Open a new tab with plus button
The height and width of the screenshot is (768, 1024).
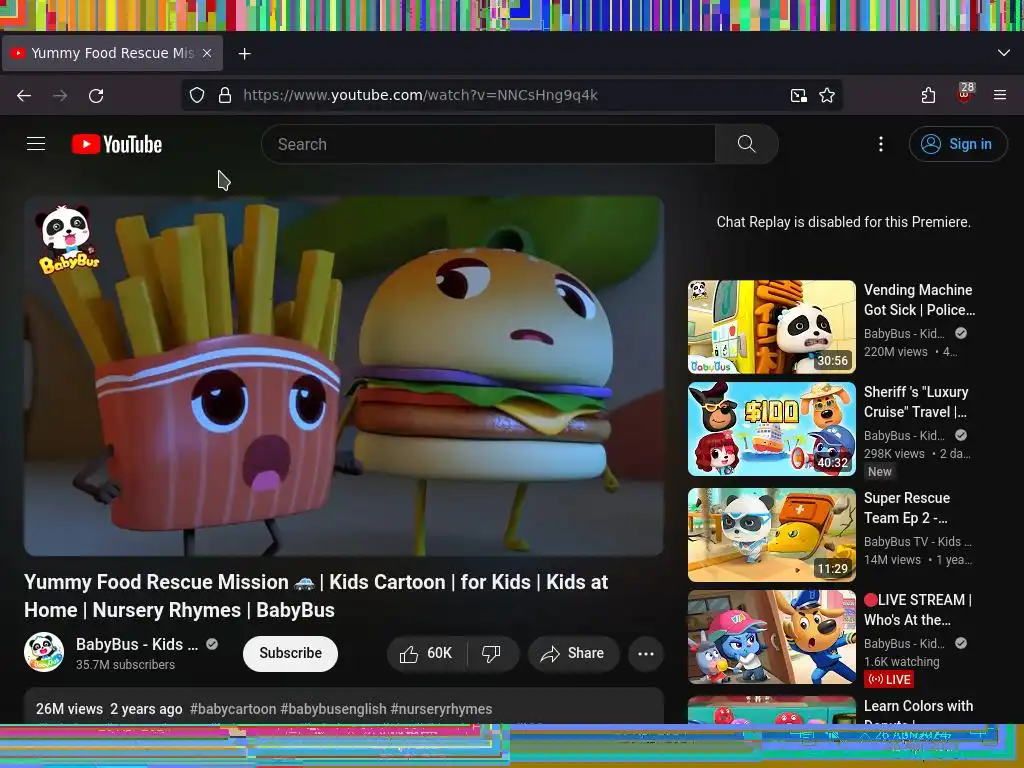(244, 54)
